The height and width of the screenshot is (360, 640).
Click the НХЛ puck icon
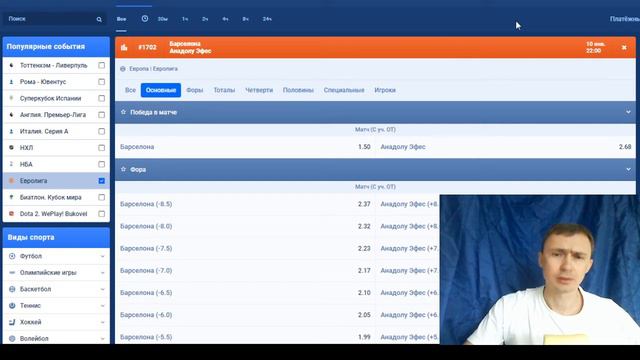[11, 147]
